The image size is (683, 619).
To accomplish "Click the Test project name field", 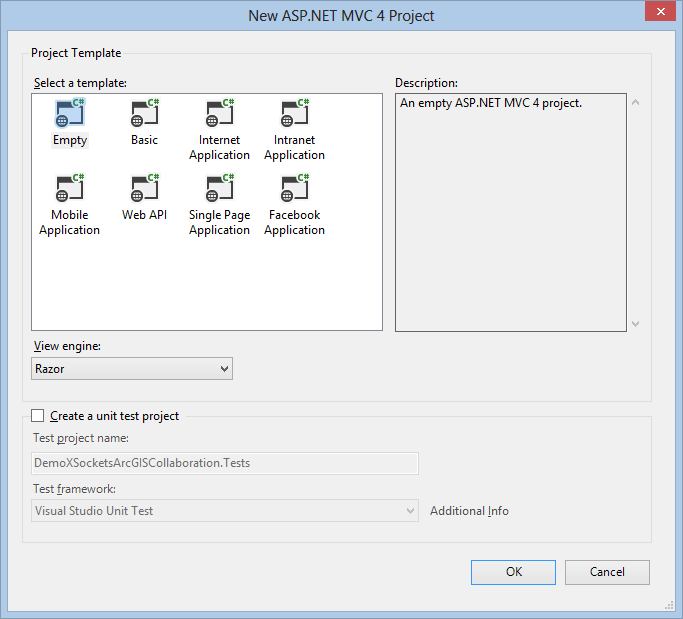I will click(x=225, y=463).
